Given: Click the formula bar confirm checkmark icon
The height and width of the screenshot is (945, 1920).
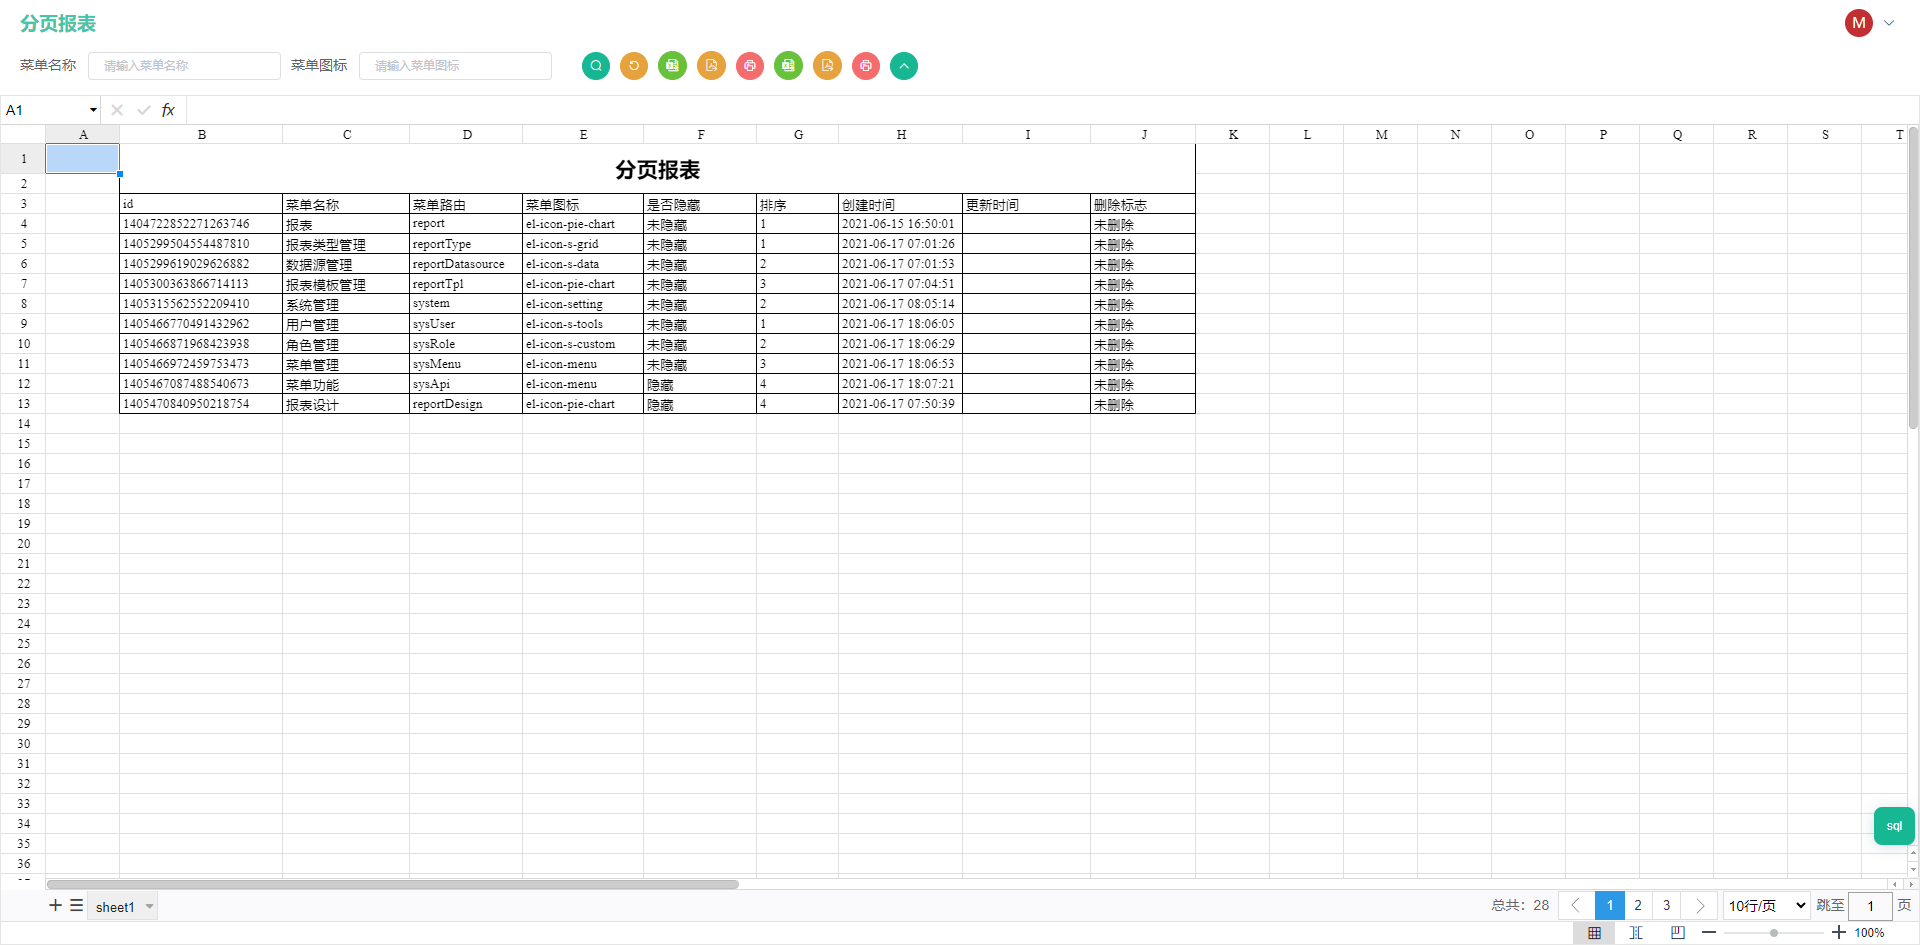Looking at the screenshot, I should [144, 110].
